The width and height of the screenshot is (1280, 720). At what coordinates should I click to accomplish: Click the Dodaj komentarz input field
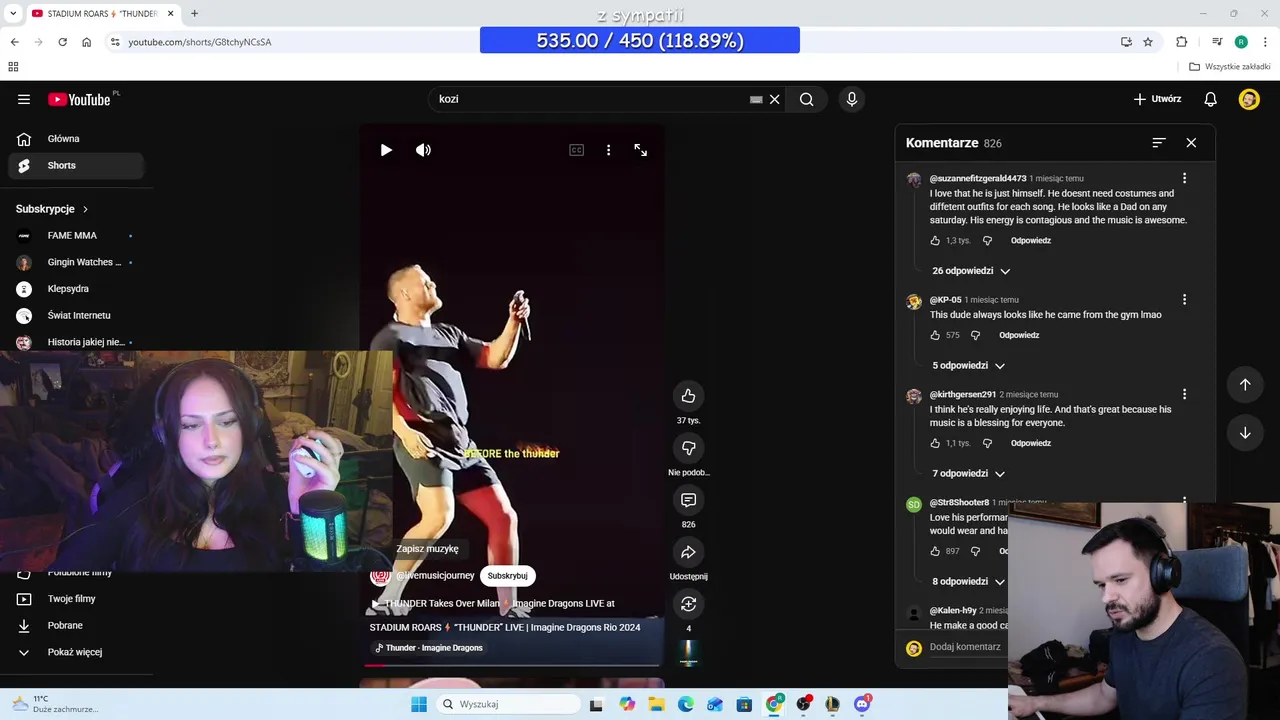coord(968,648)
